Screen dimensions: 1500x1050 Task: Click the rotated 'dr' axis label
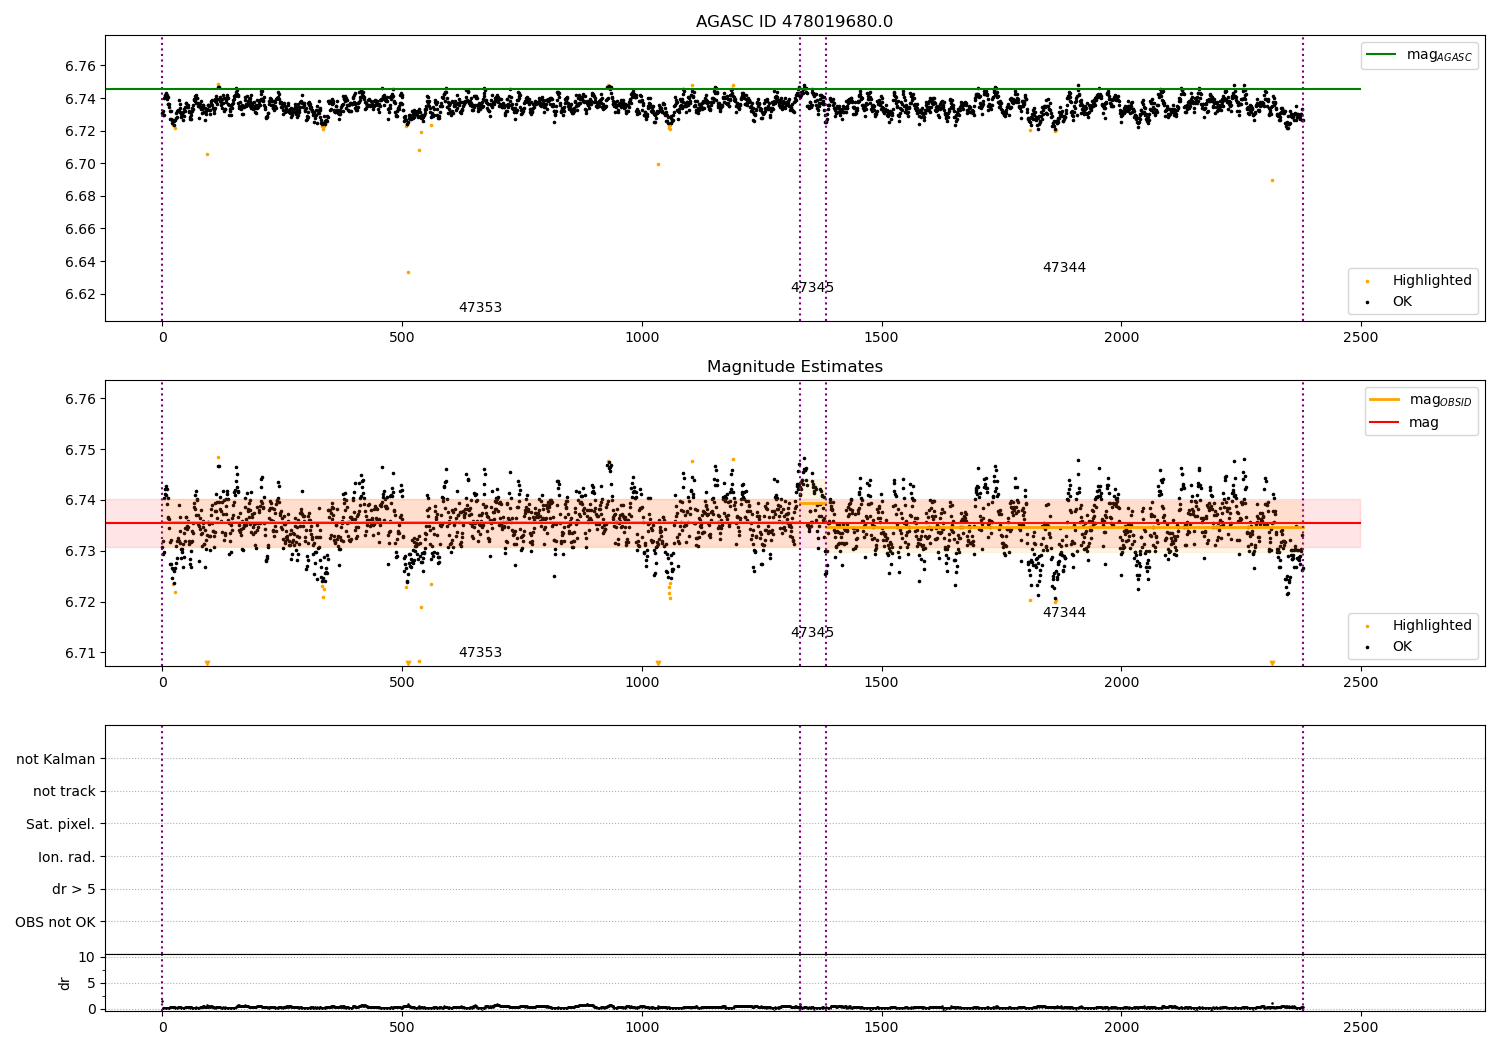pos(65,983)
